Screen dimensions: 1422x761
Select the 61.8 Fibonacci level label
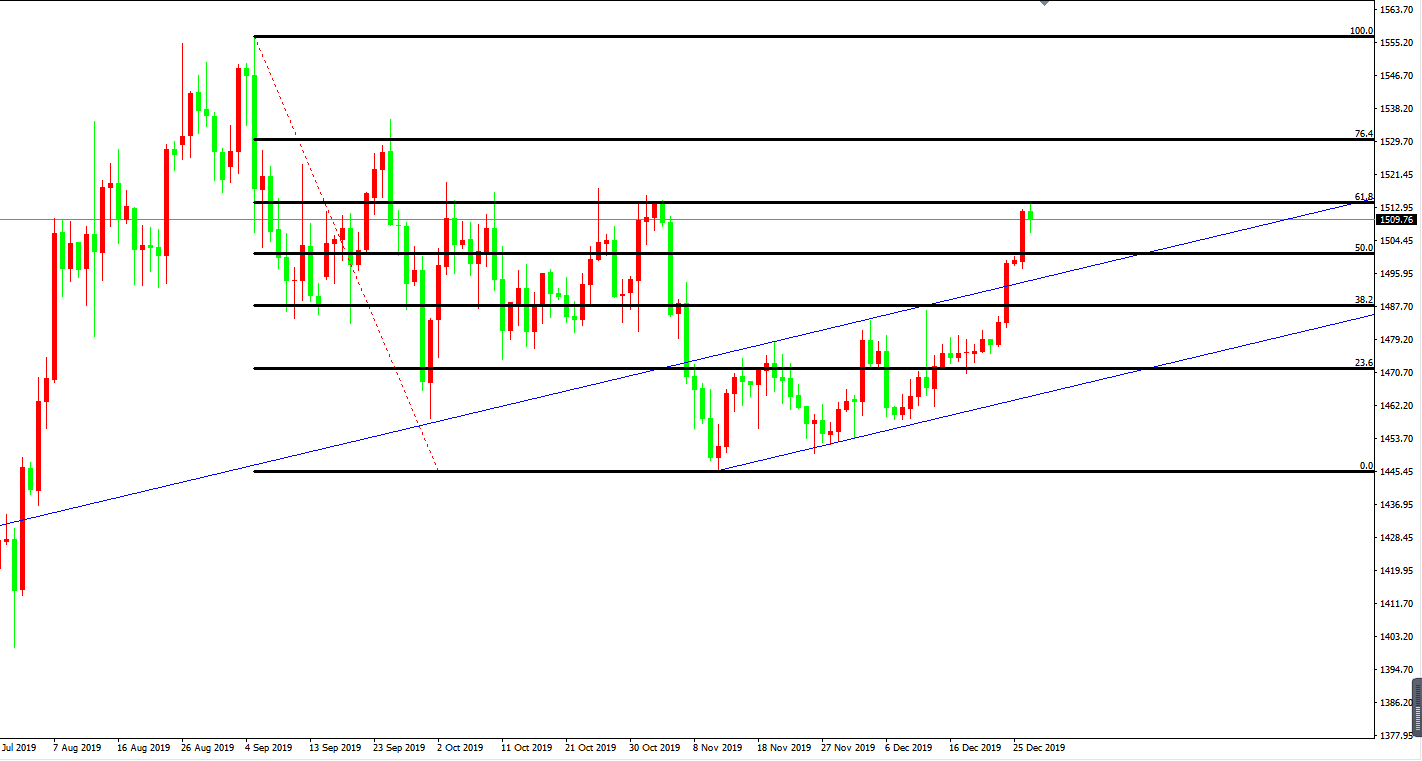[1363, 197]
